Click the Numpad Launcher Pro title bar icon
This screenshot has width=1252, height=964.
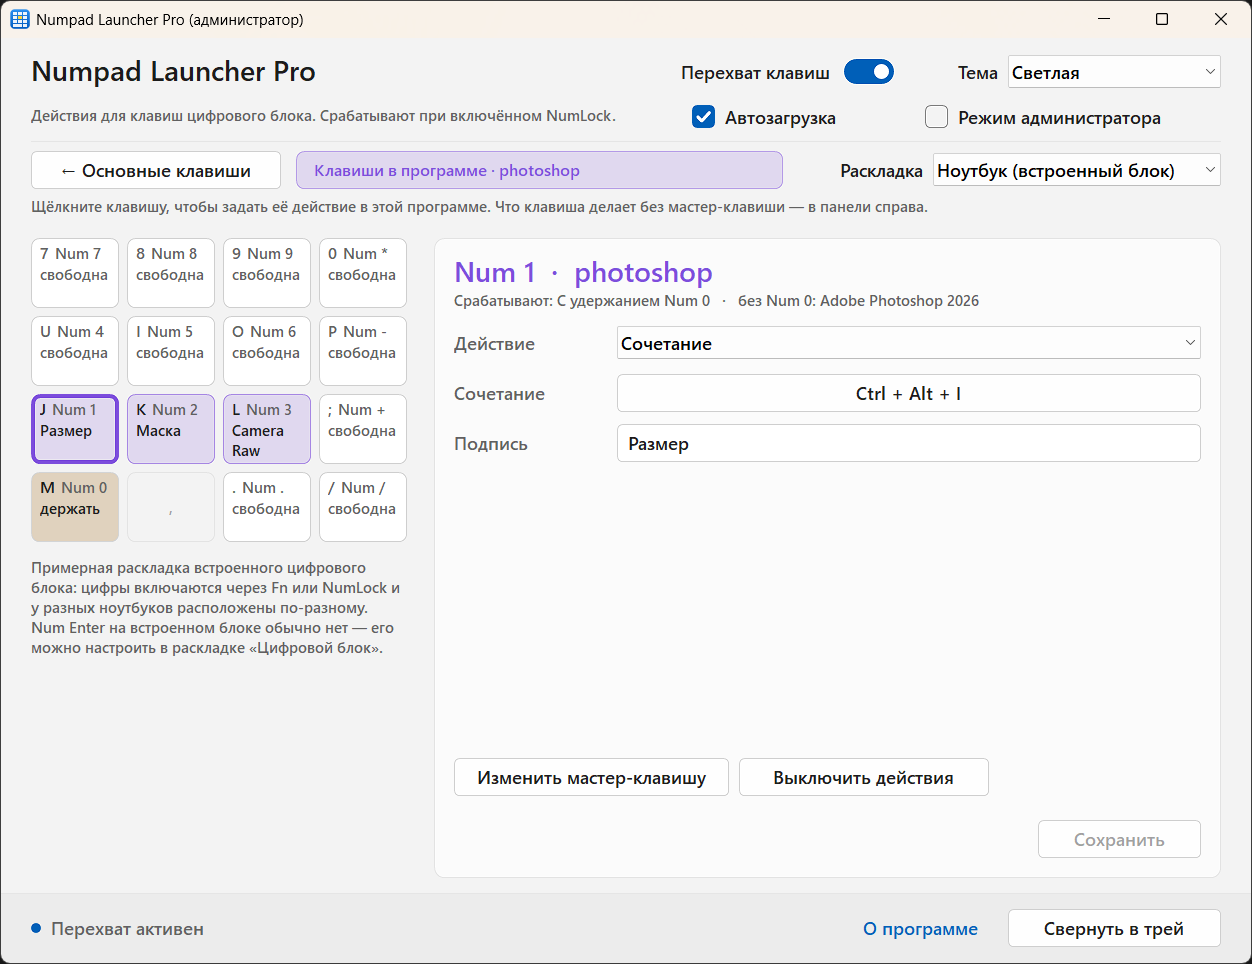pyautogui.click(x=20, y=19)
